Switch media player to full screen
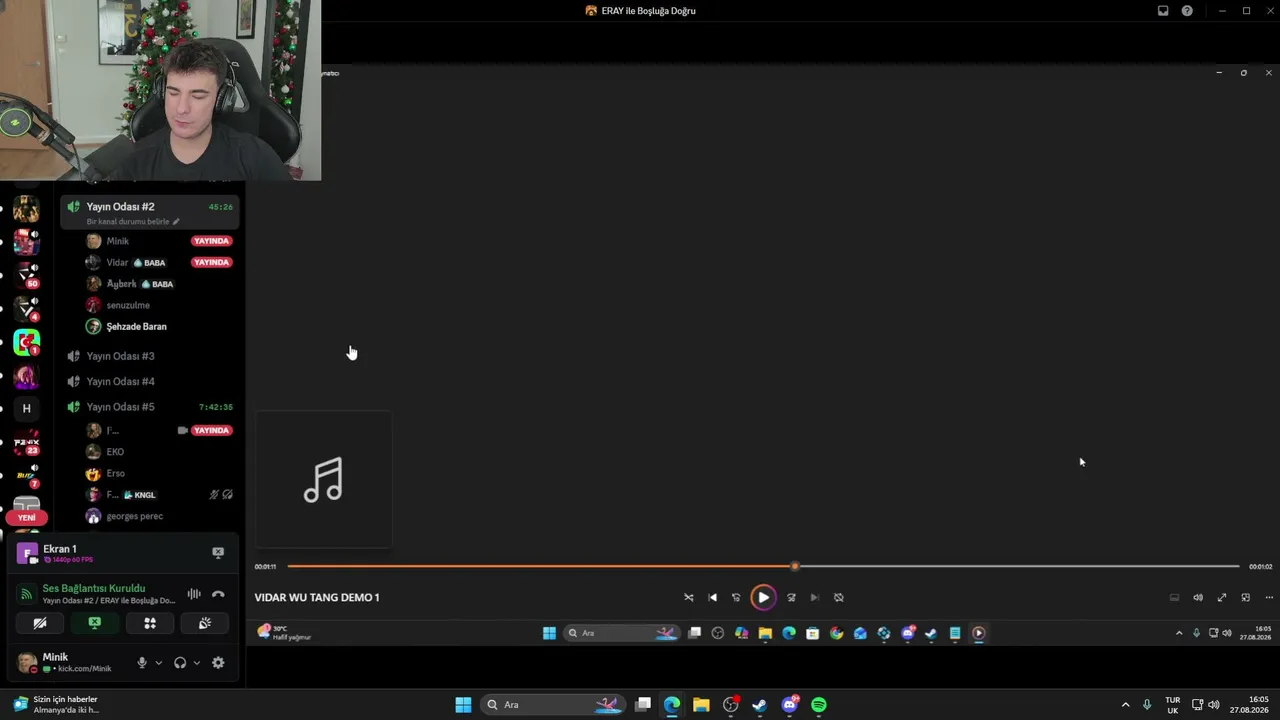Image resolution: width=1280 pixels, height=720 pixels. click(x=1221, y=597)
